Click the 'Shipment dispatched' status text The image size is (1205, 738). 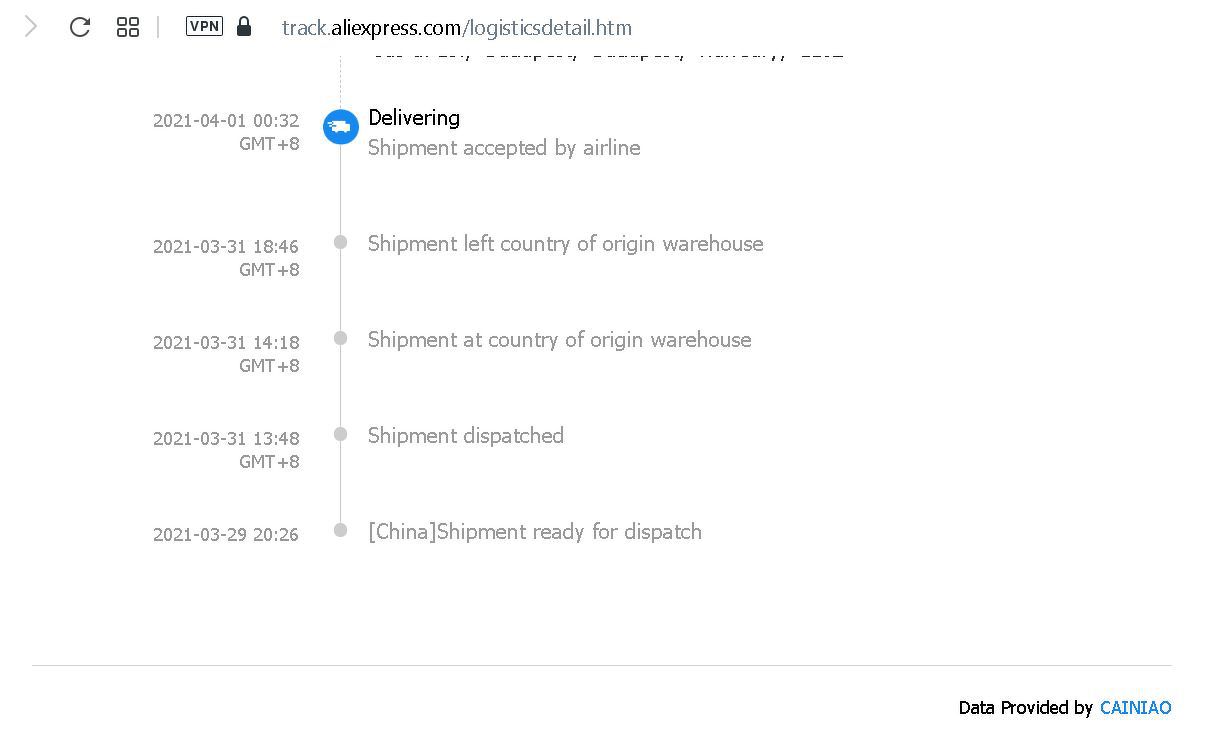point(466,436)
